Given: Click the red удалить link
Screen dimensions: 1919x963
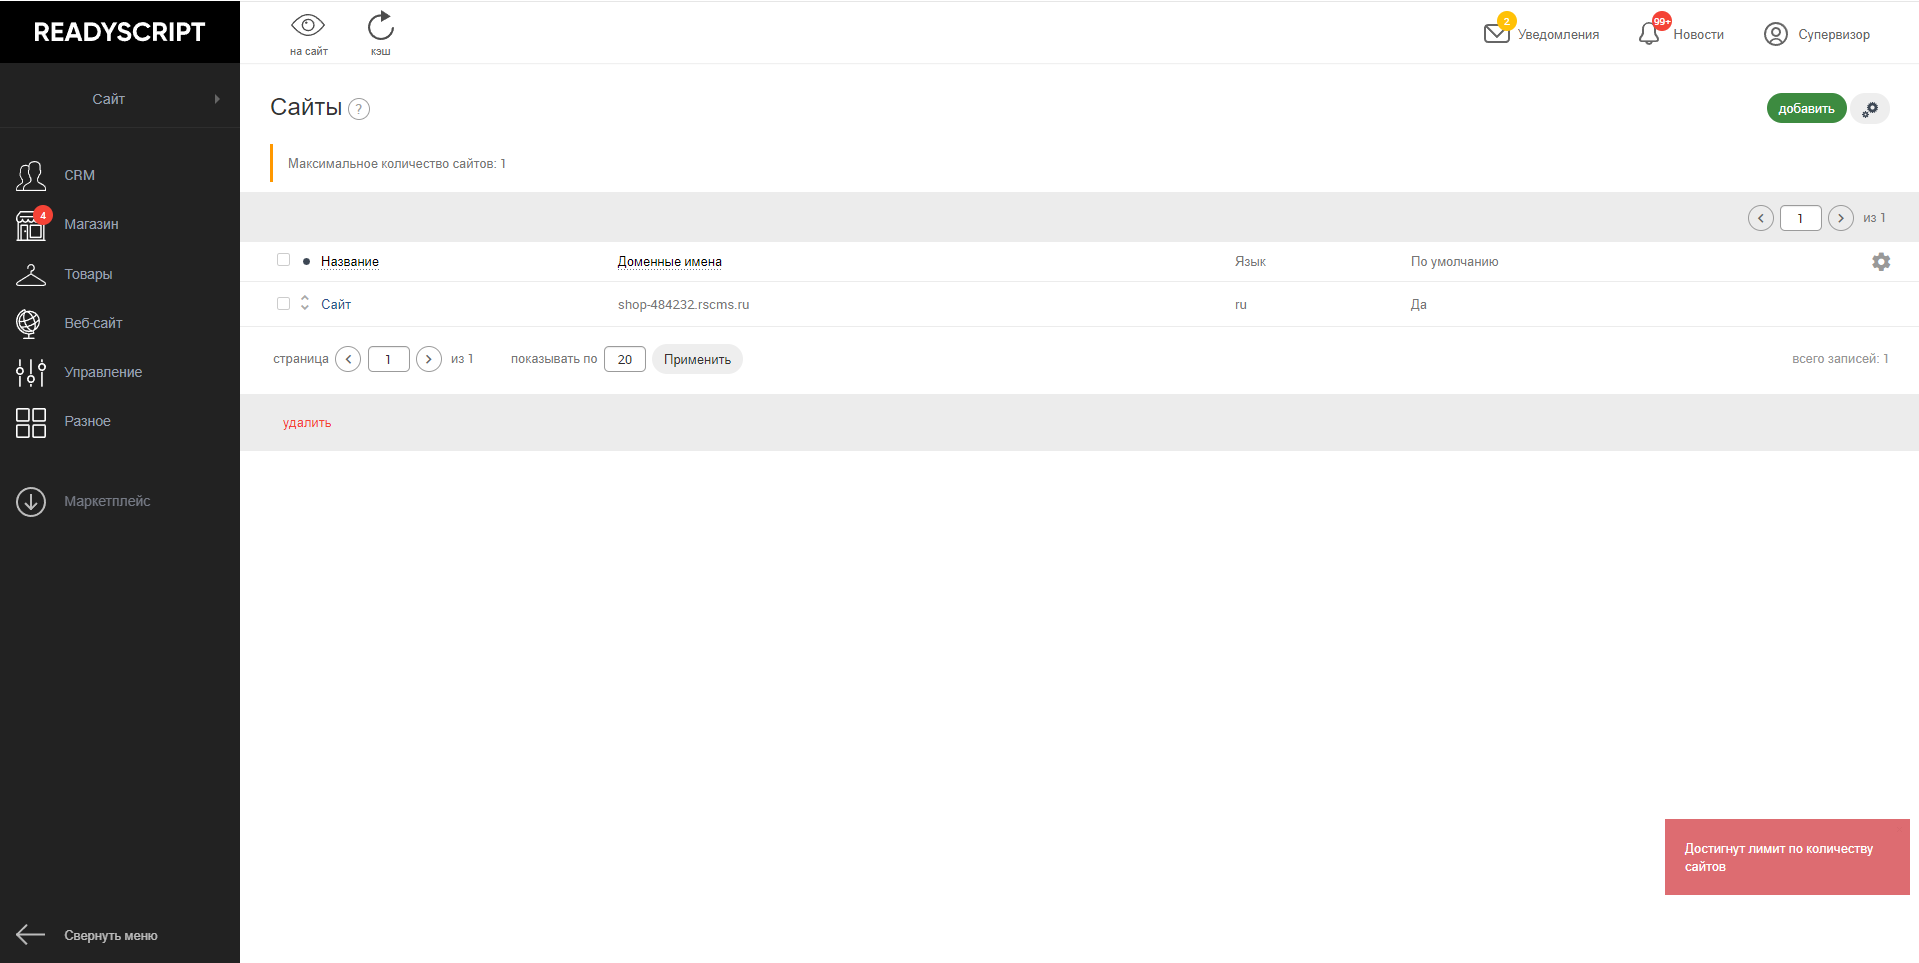Looking at the screenshot, I should (x=307, y=423).
